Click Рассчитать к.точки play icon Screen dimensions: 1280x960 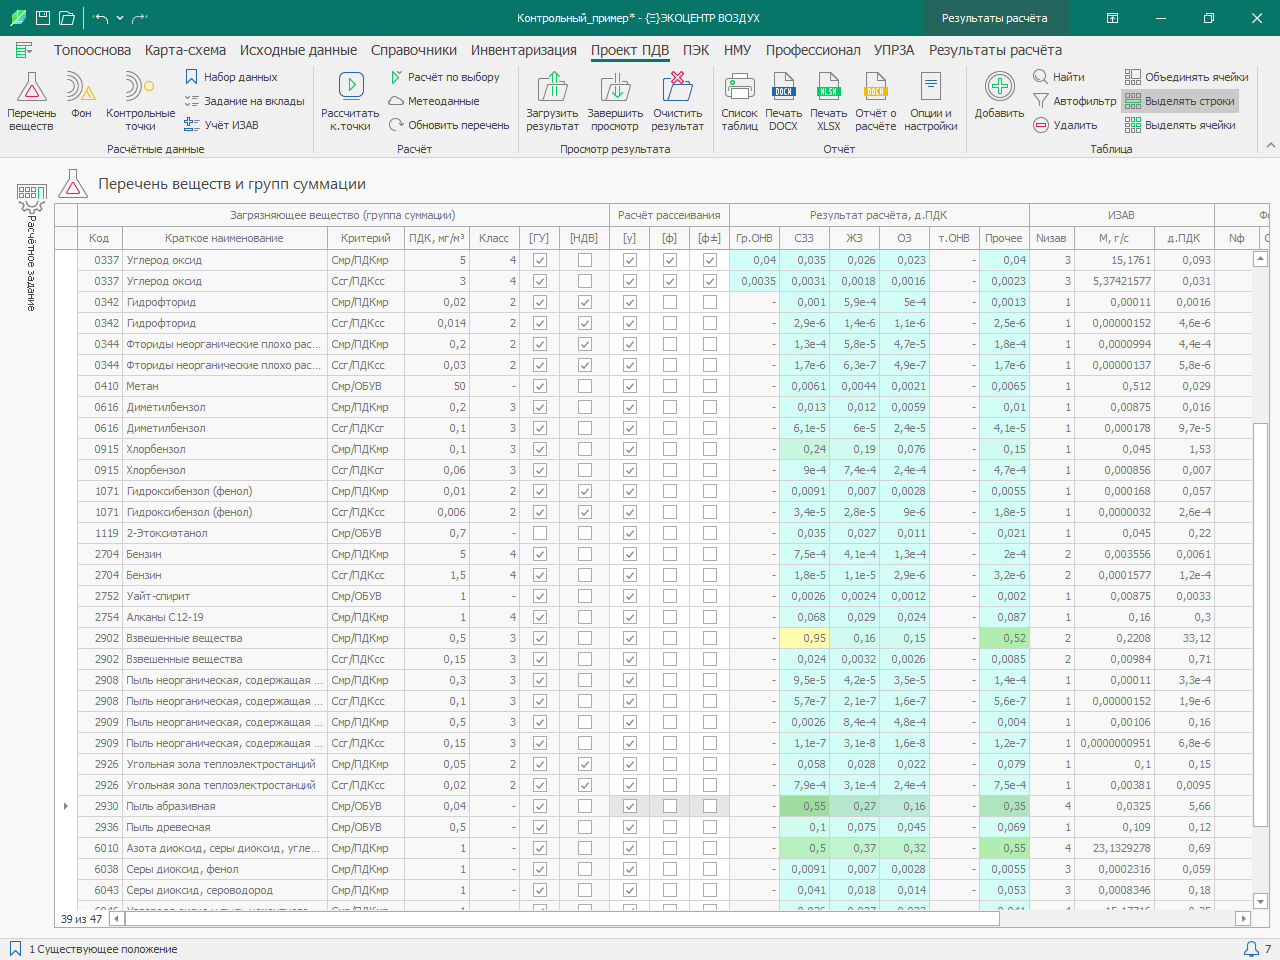point(351,87)
